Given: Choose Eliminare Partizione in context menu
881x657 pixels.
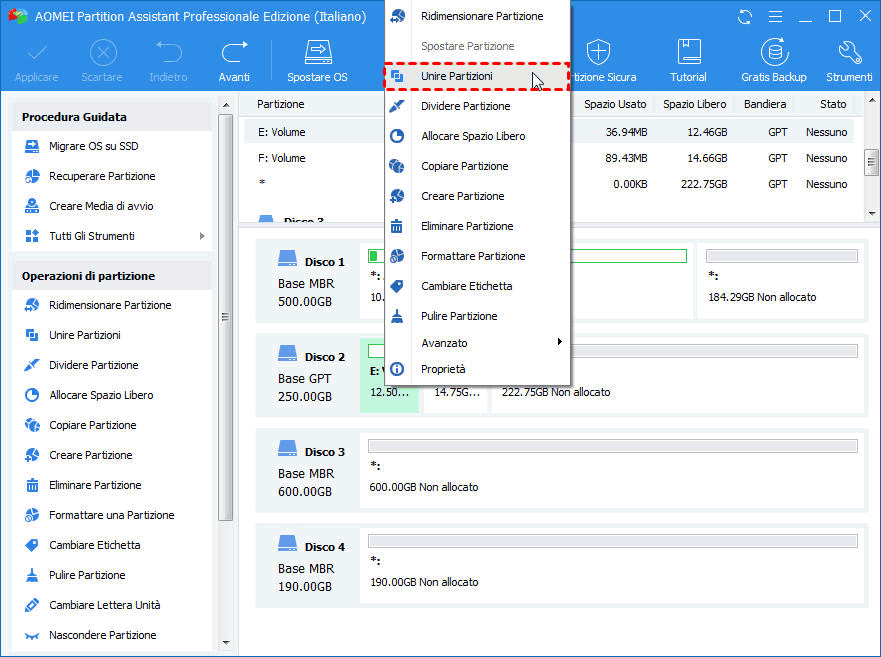Looking at the screenshot, I should pyautogui.click(x=477, y=226).
